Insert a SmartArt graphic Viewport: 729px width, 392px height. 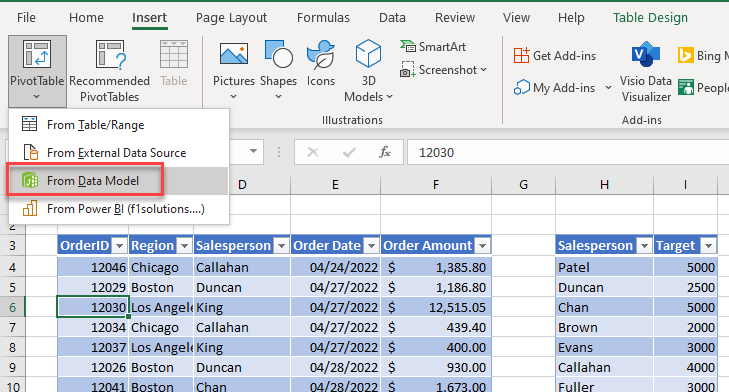tap(433, 47)
